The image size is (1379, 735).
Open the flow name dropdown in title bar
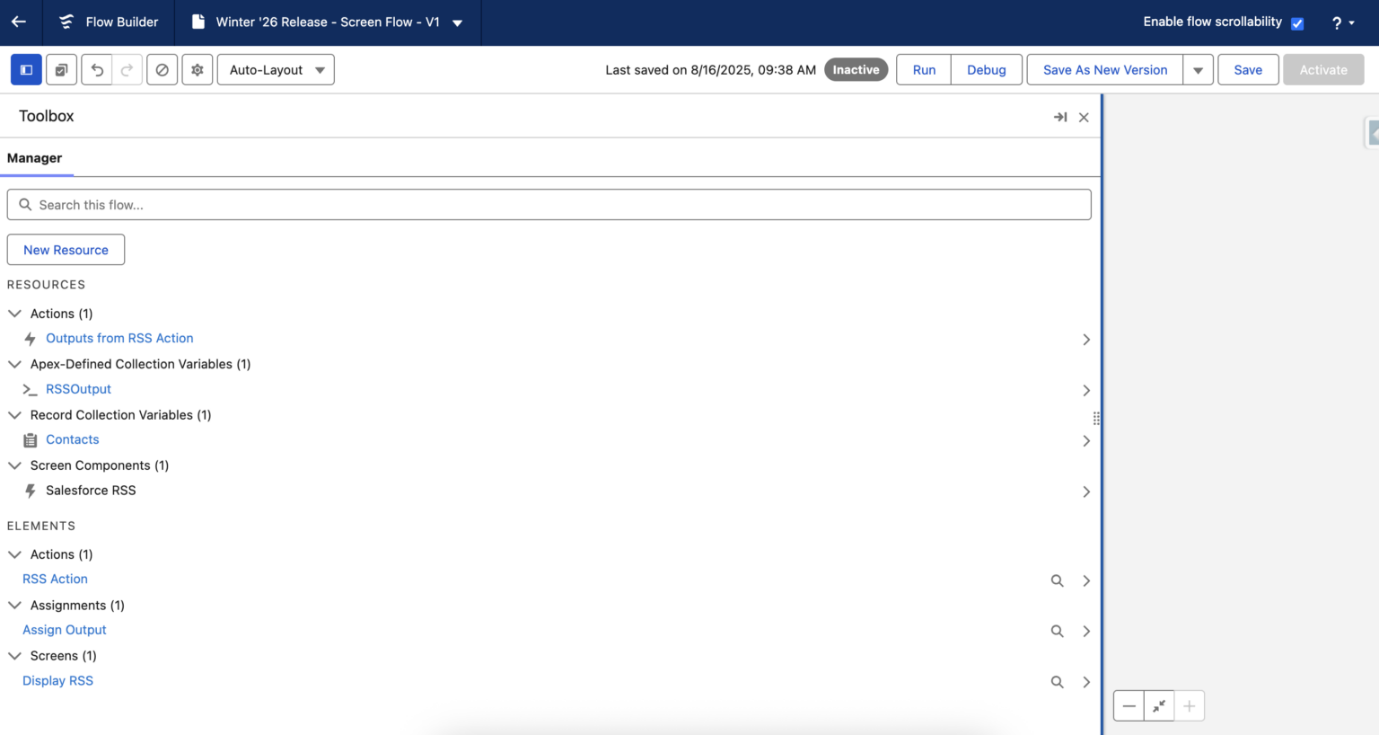click(457, 21)
